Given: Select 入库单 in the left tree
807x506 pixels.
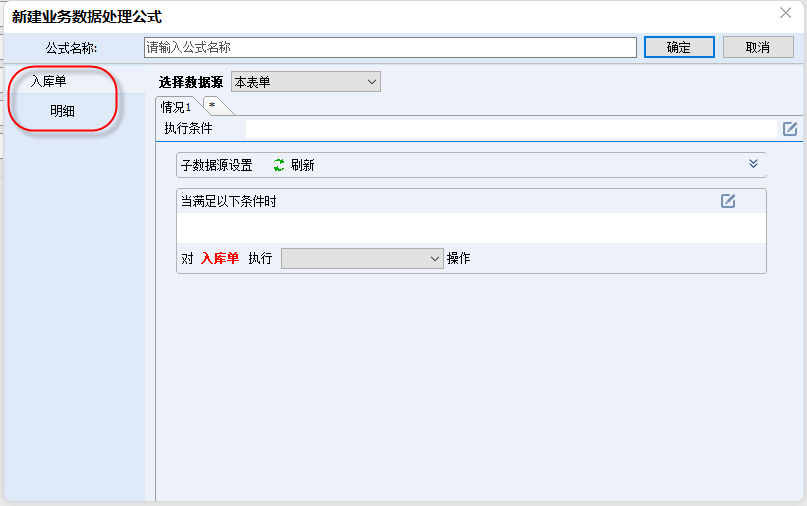Looking at the screenshot, I should pyautogui.click(x=48, y=81).
